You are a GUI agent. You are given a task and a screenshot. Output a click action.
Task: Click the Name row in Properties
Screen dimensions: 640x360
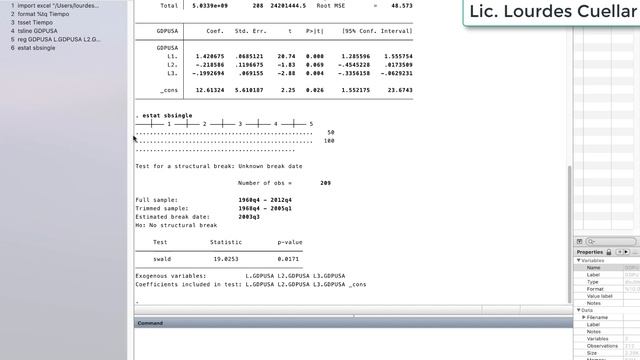[x=607, y=268]
